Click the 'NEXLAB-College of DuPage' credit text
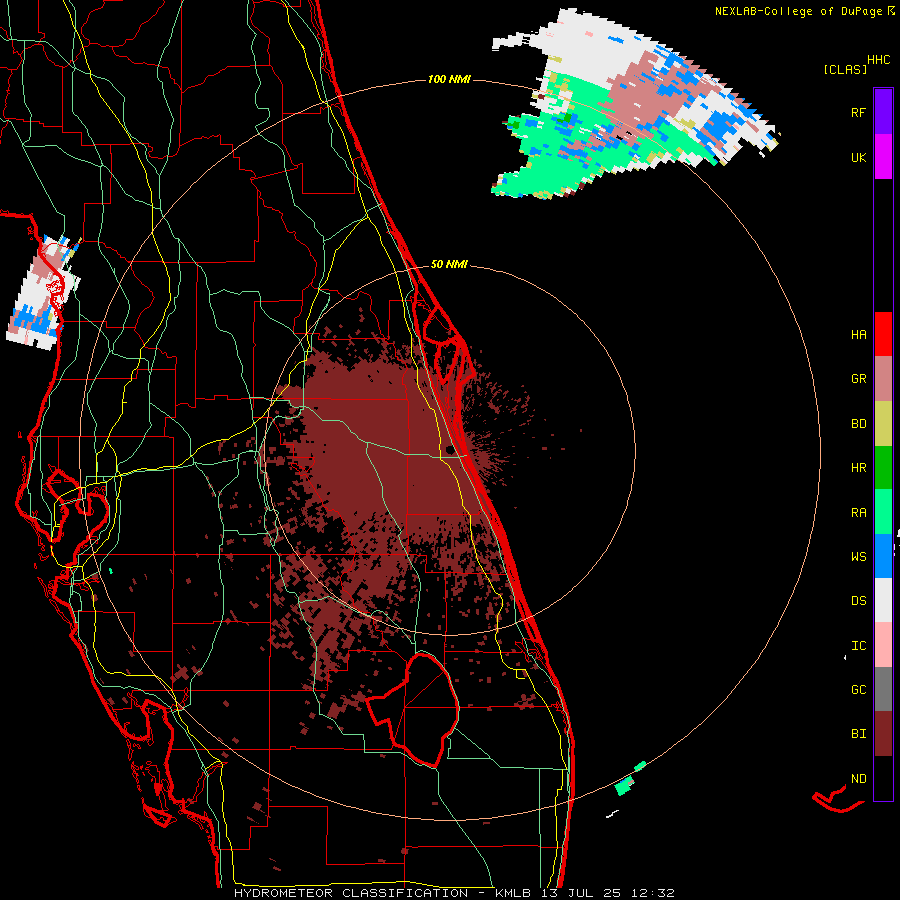Screen dimensions: 900x900 (x=798, y=11)
